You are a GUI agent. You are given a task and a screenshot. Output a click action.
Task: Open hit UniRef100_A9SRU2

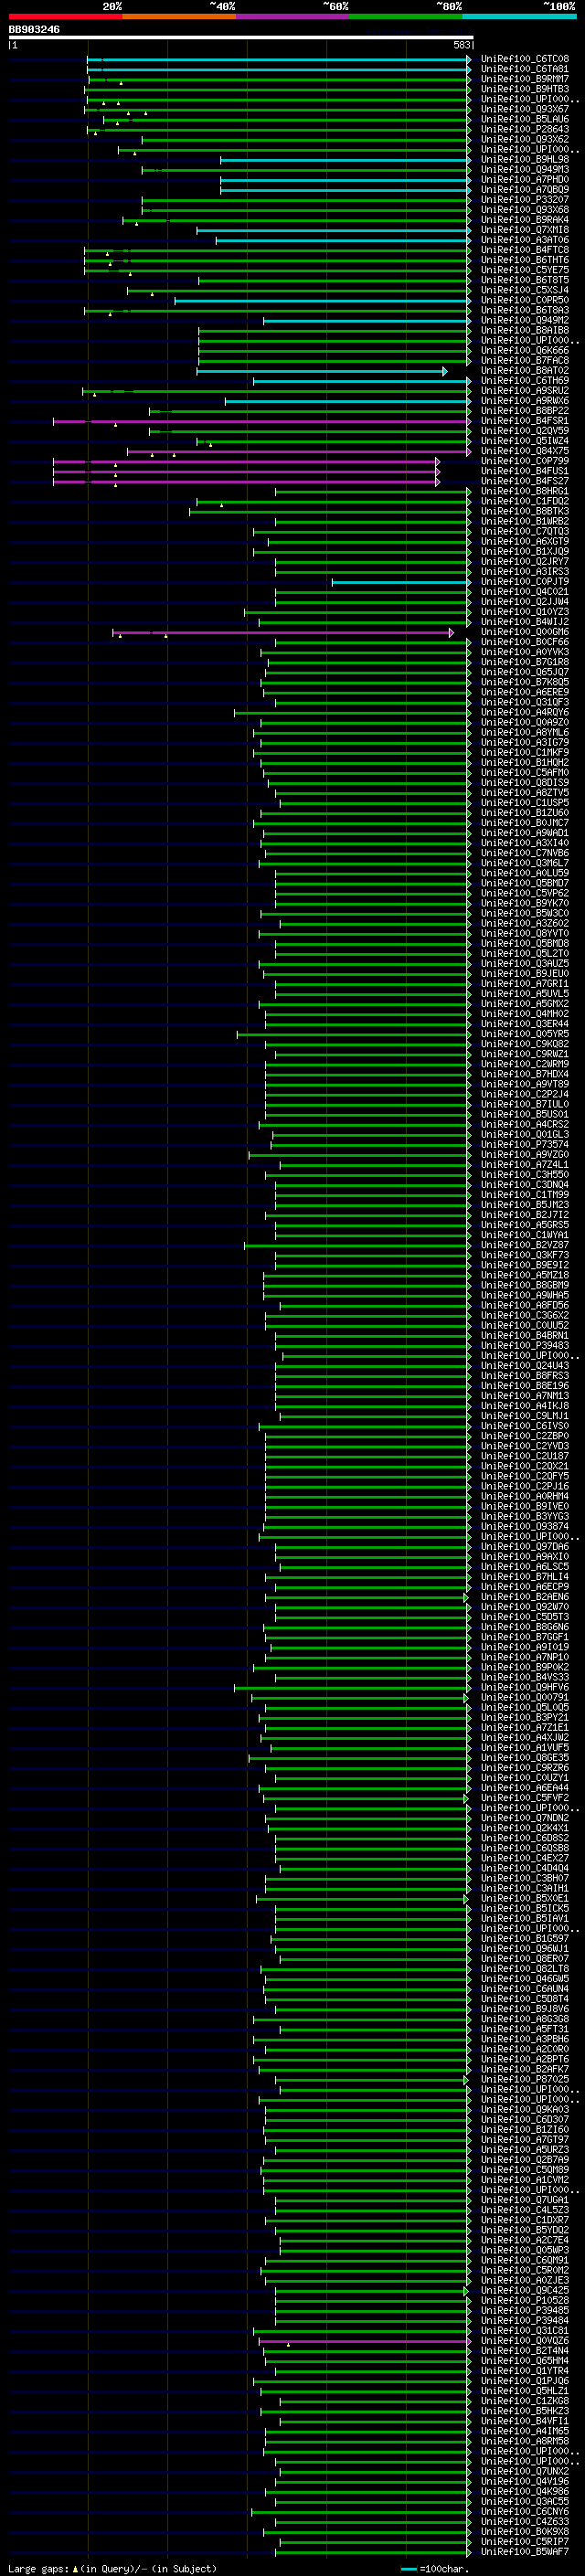pos(524,391)
